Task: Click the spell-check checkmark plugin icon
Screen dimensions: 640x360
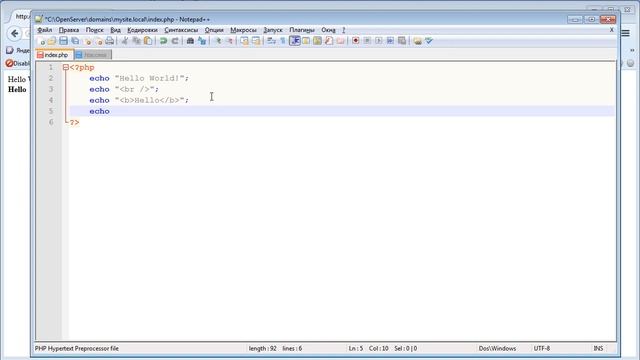Action: point(429,41)
